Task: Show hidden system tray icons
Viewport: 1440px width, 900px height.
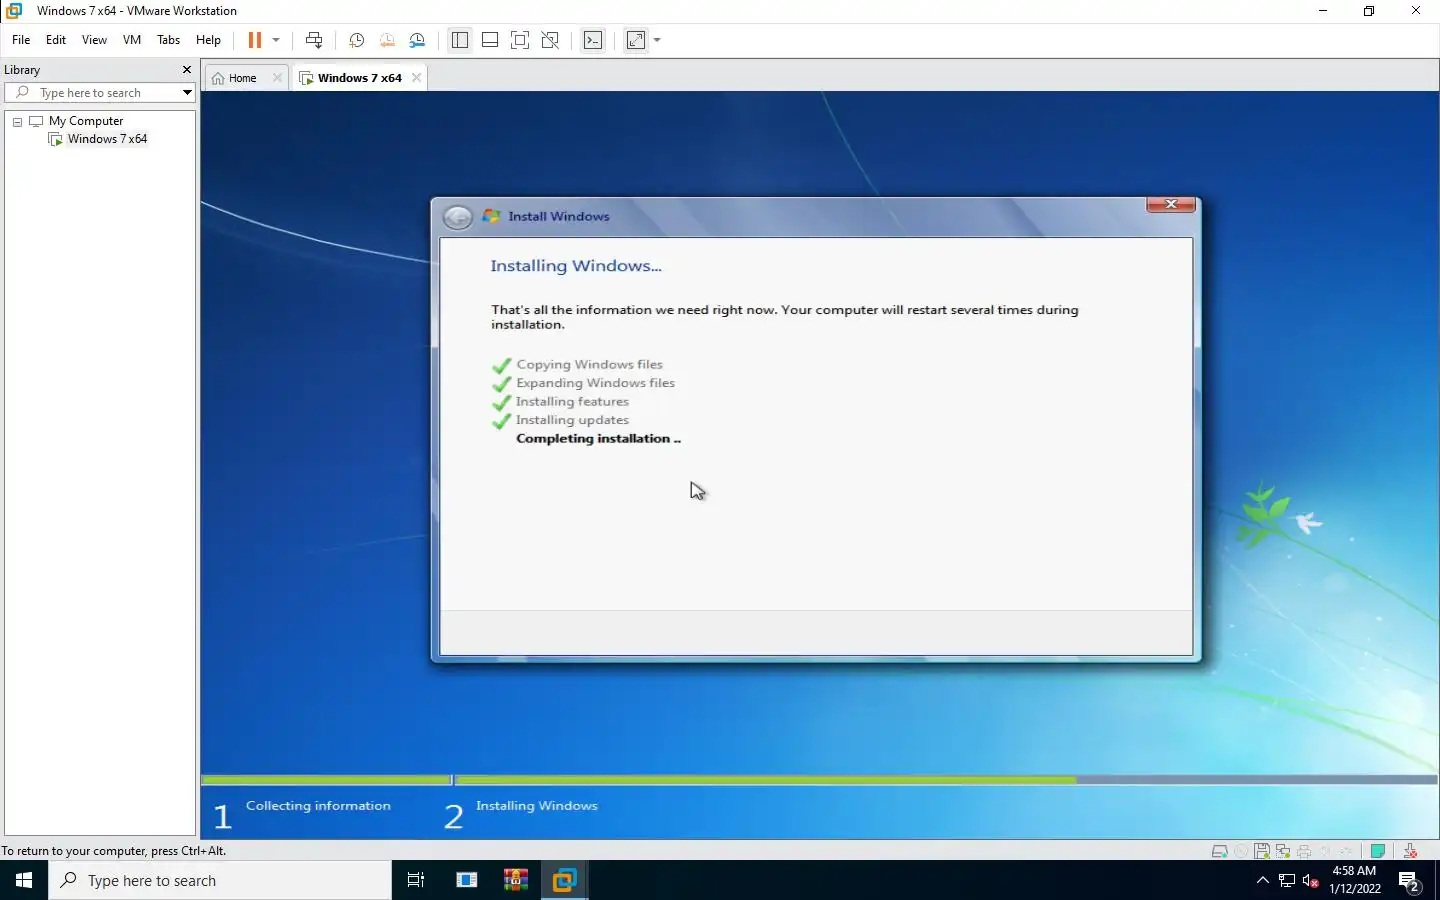Action: [x=1262, y=880]
